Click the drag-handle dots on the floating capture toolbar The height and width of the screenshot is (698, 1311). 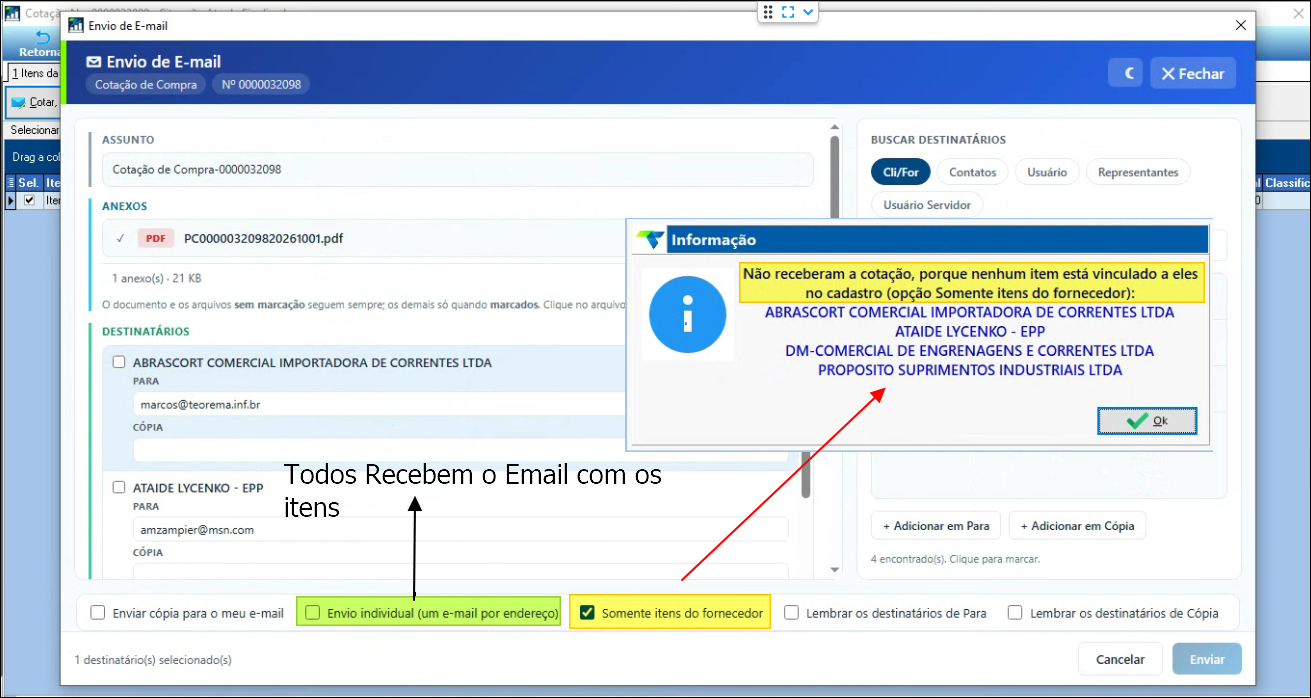pyautogui.click(x=768, y=12)
